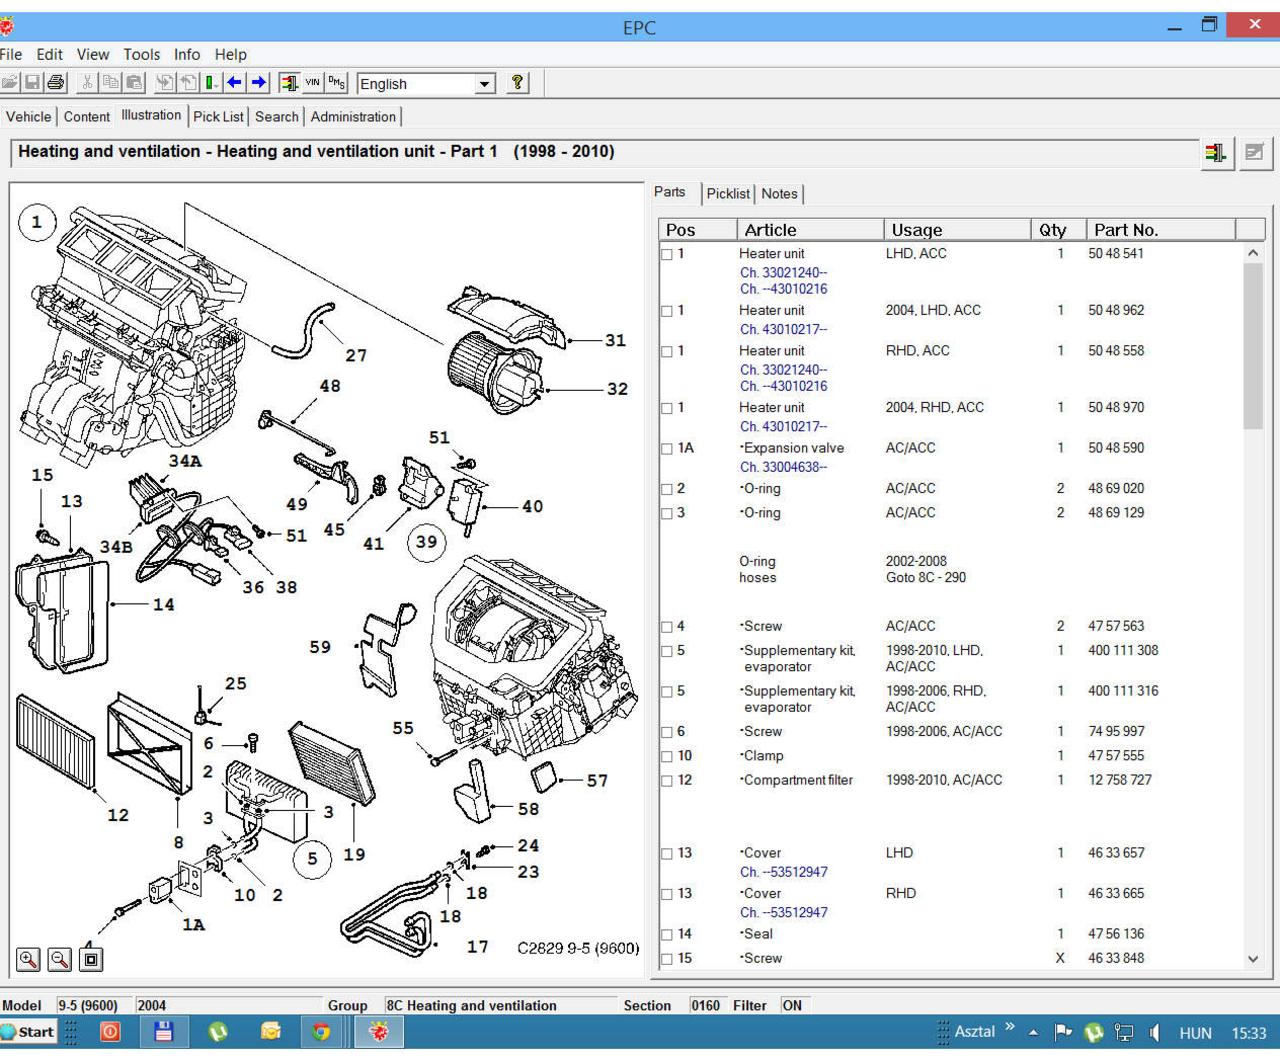Fit illustration to window icon
This screenshot has width=1280, height=1061.
coord(91,959)
